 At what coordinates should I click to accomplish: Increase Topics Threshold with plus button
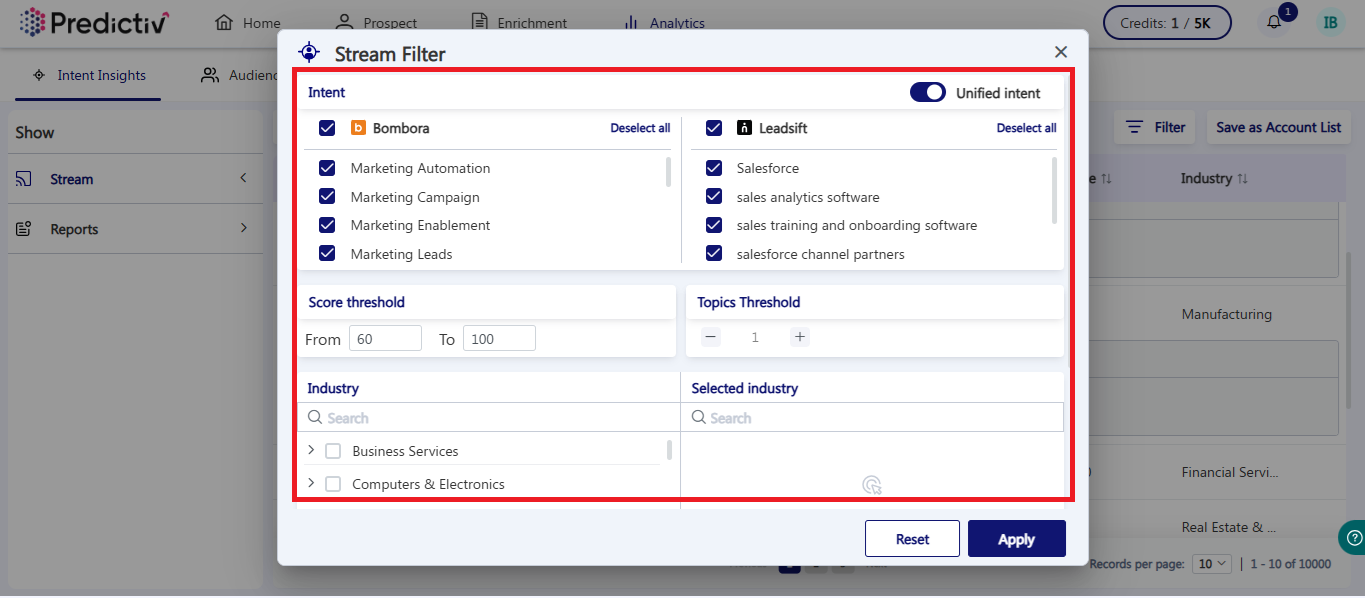799,337
